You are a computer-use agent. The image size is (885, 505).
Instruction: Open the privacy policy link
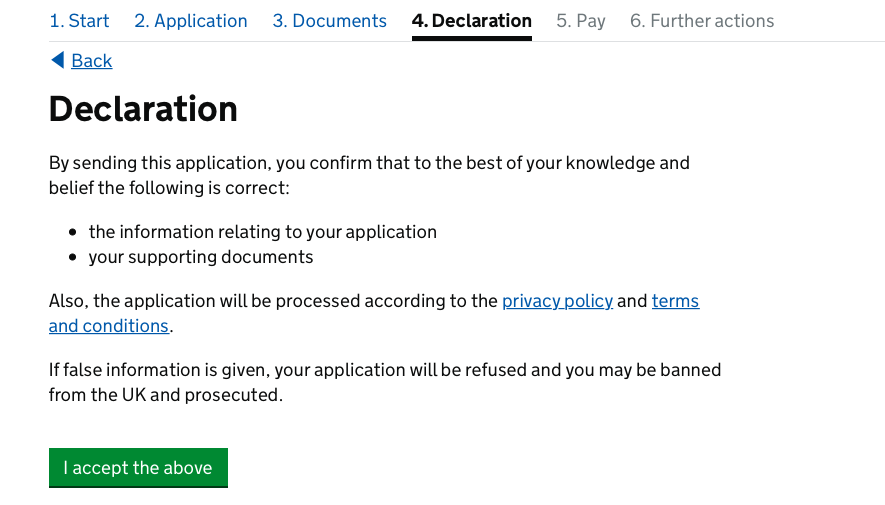coord(557,301)
